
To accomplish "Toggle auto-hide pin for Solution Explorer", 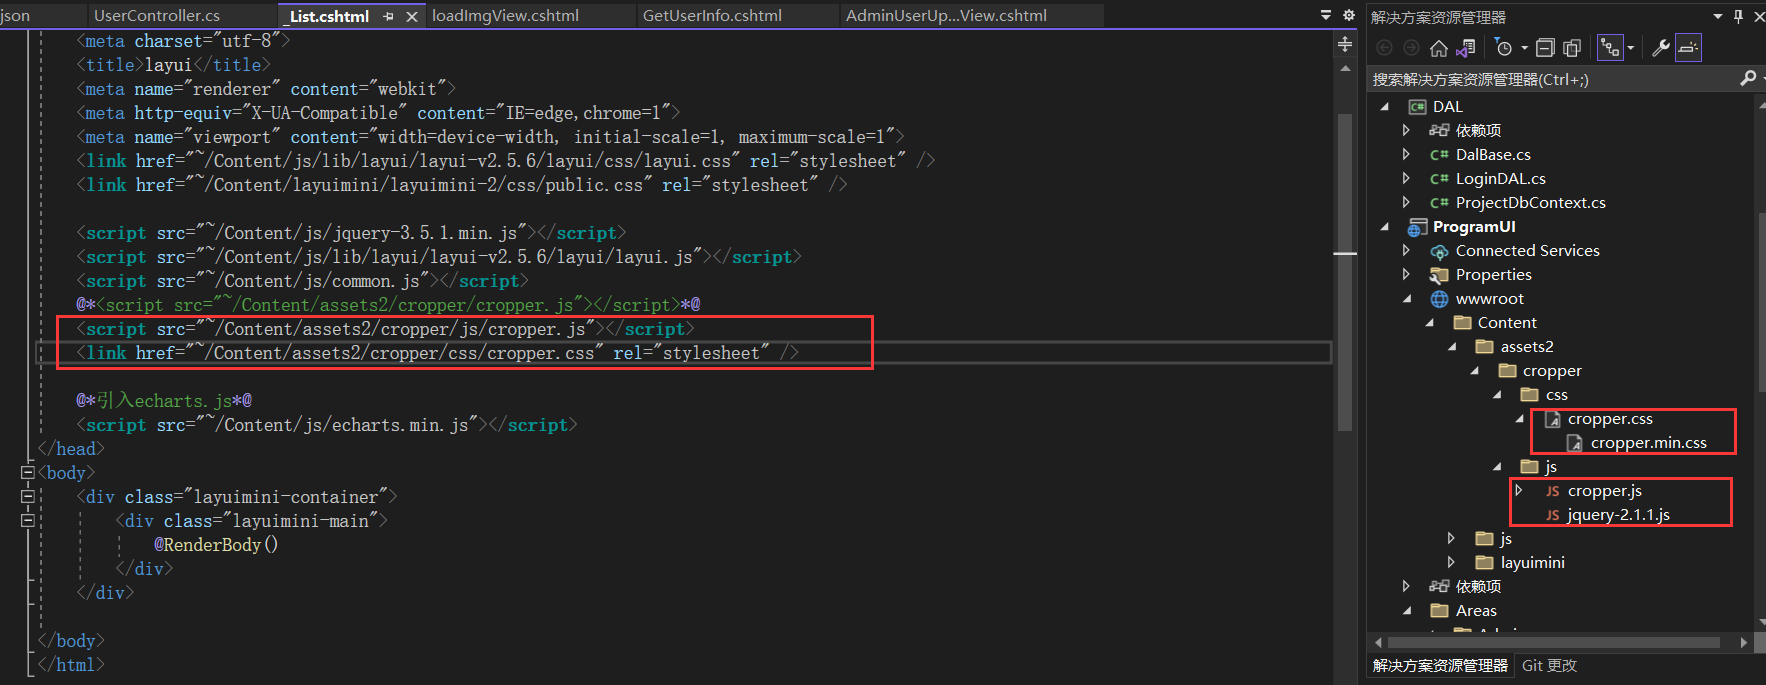I will point(1738,16).
